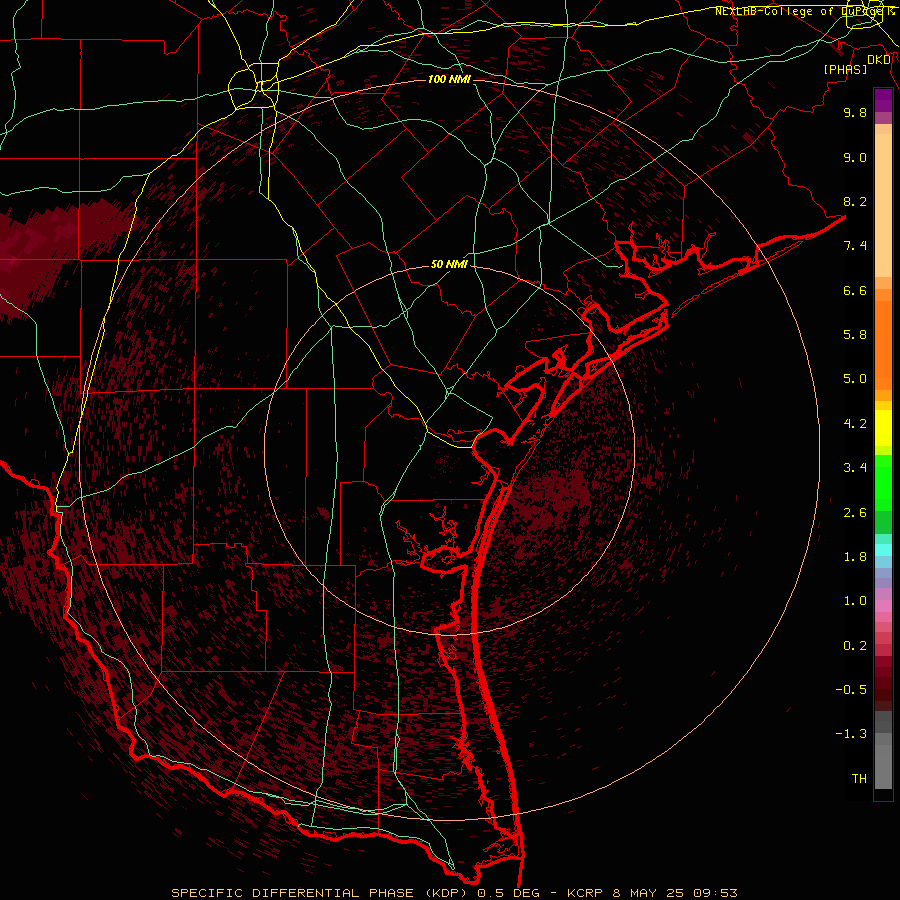Click the 1.0 legend value

click(855, 601)
